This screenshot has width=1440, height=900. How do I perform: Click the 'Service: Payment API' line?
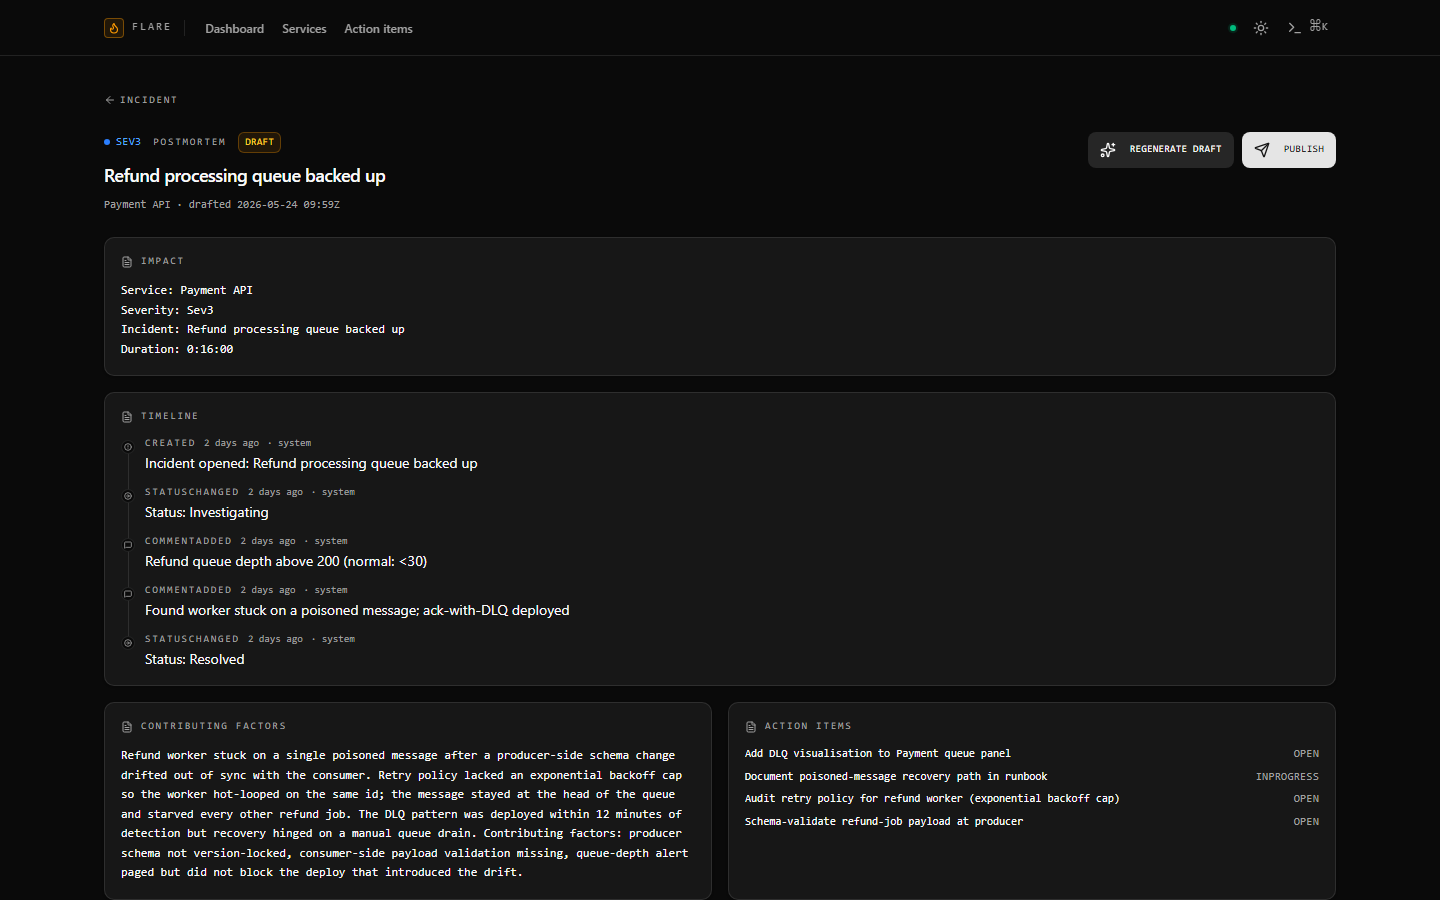(x=187, y=290)
